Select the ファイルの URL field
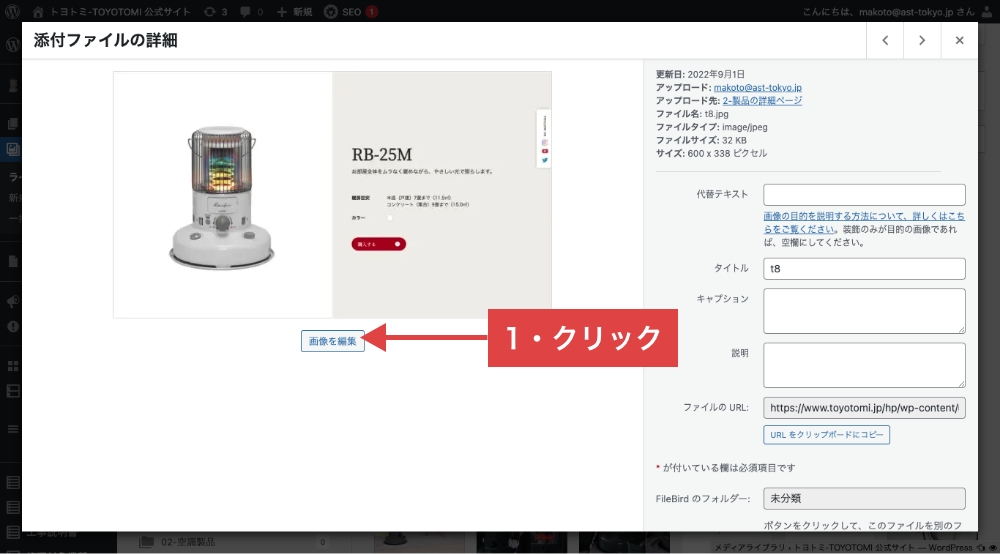 (864, 408)
